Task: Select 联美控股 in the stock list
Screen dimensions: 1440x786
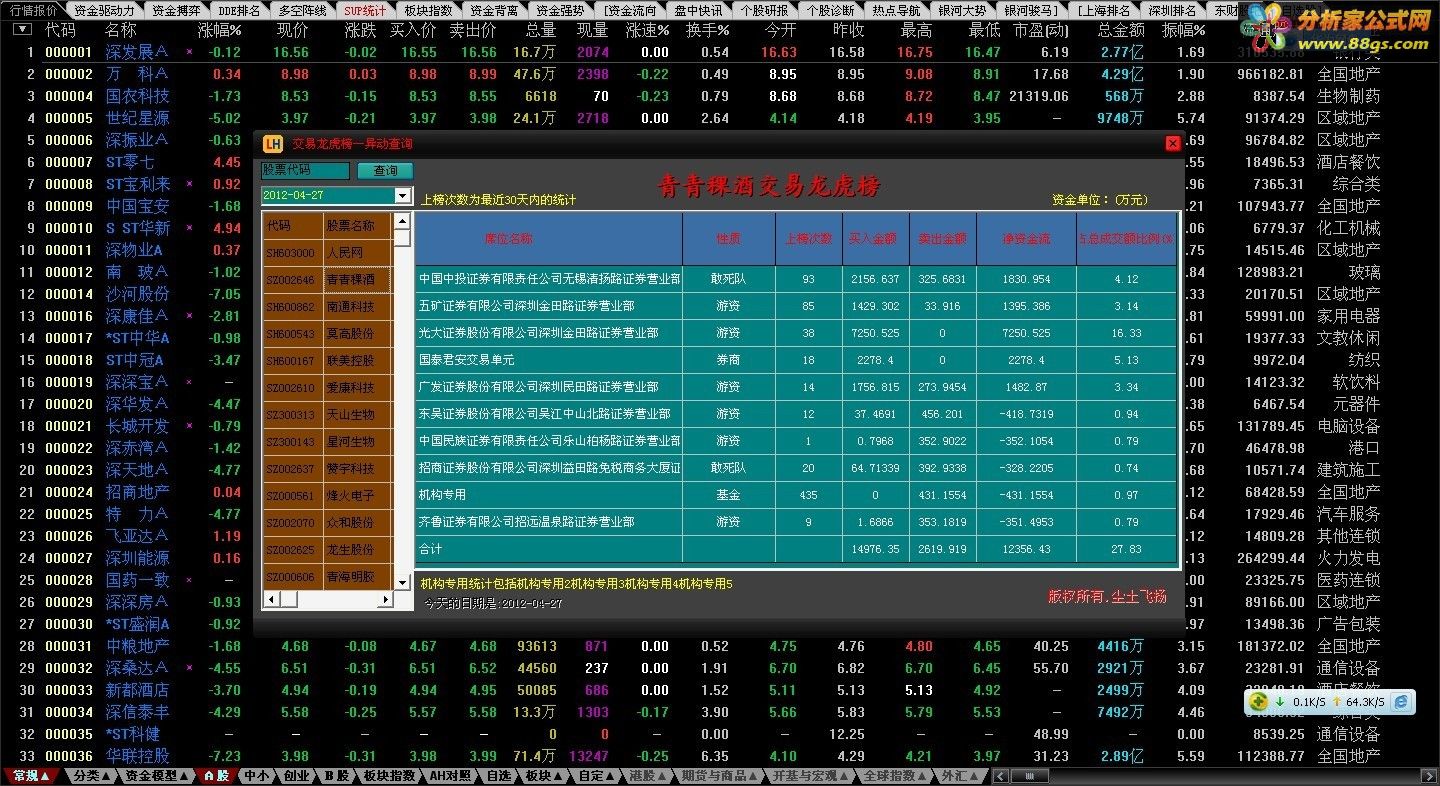Action: point(350,361)
